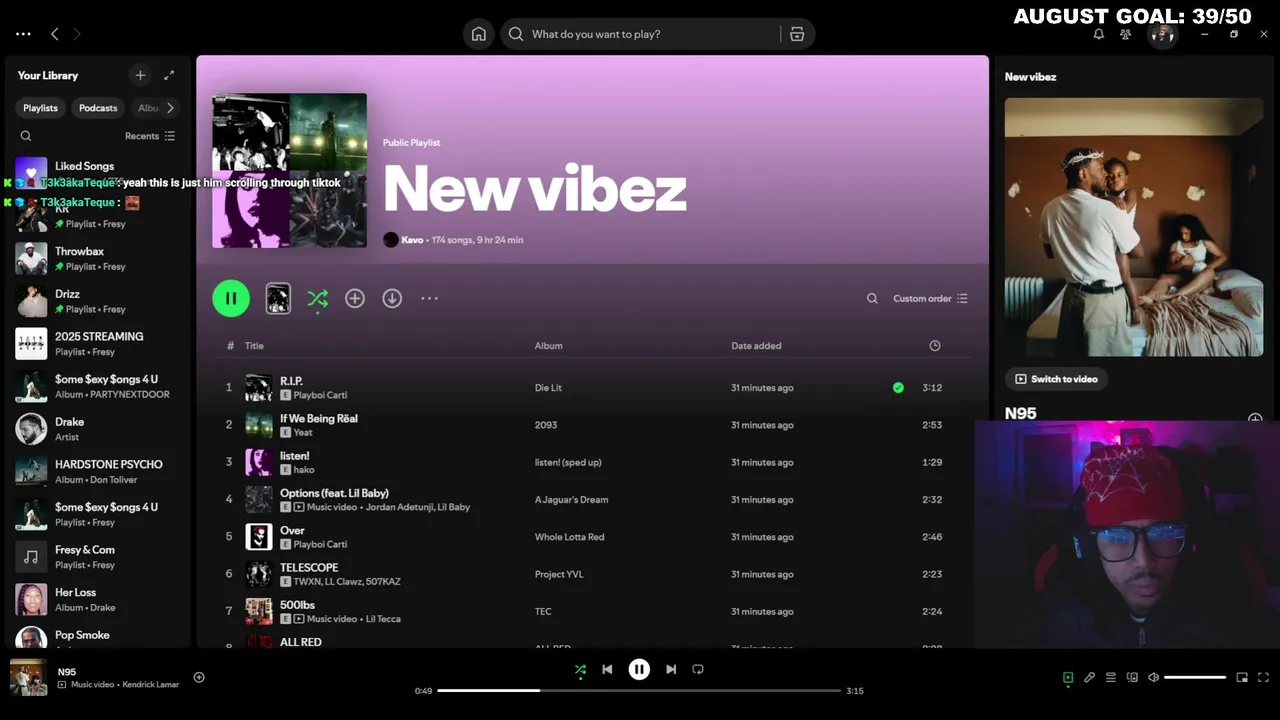The image size is (1280, 720).
Task: Toggle the Now Playing view
Action: coord(1068,677)
